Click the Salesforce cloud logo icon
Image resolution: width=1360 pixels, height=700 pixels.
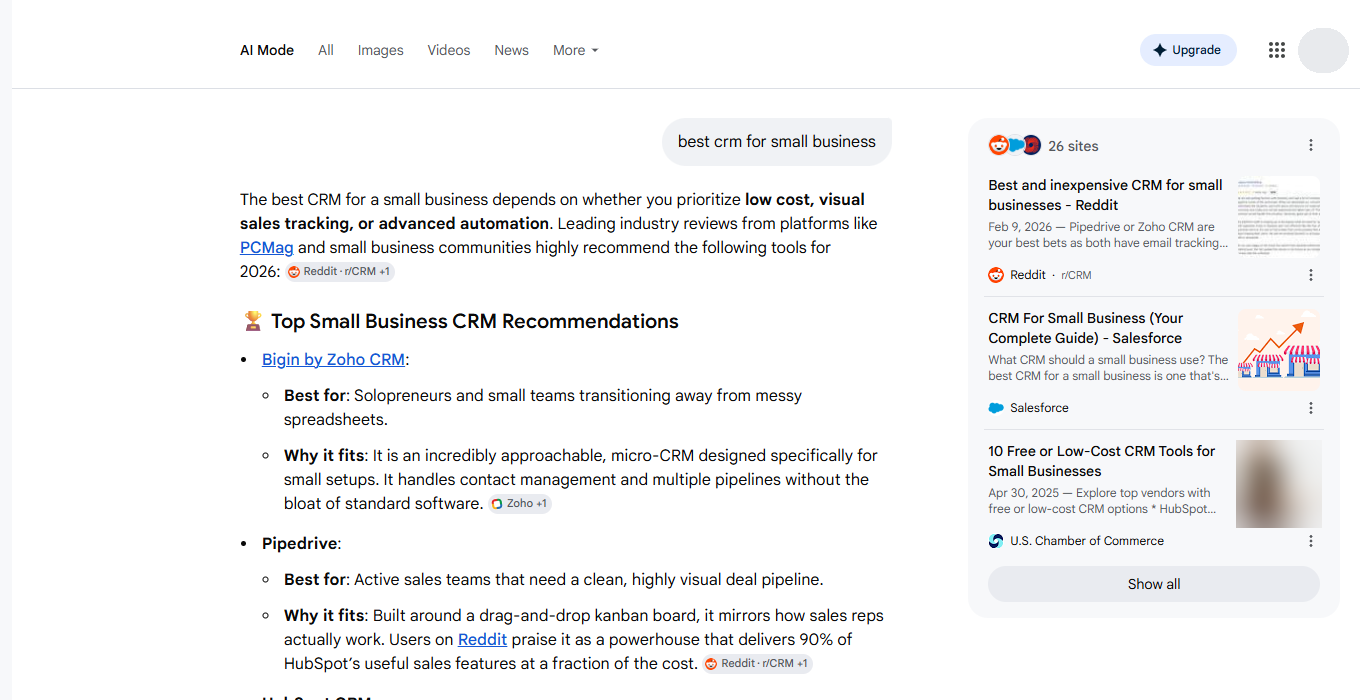996,408
